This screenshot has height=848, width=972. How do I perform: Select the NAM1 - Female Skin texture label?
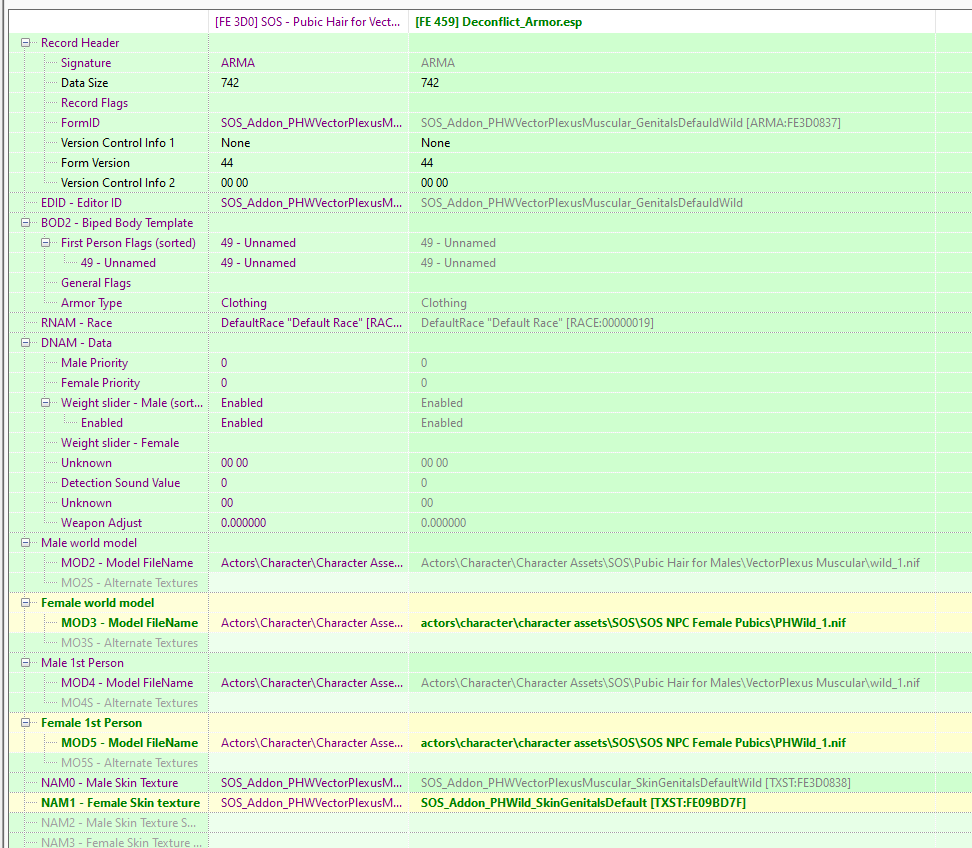(x=120, y=803)
